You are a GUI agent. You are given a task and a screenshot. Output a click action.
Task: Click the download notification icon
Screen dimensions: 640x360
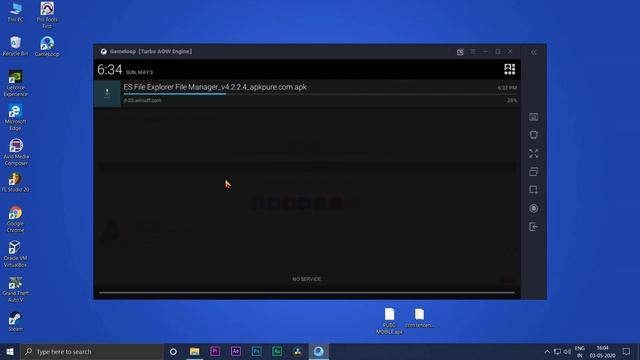[x=107, y=93]
